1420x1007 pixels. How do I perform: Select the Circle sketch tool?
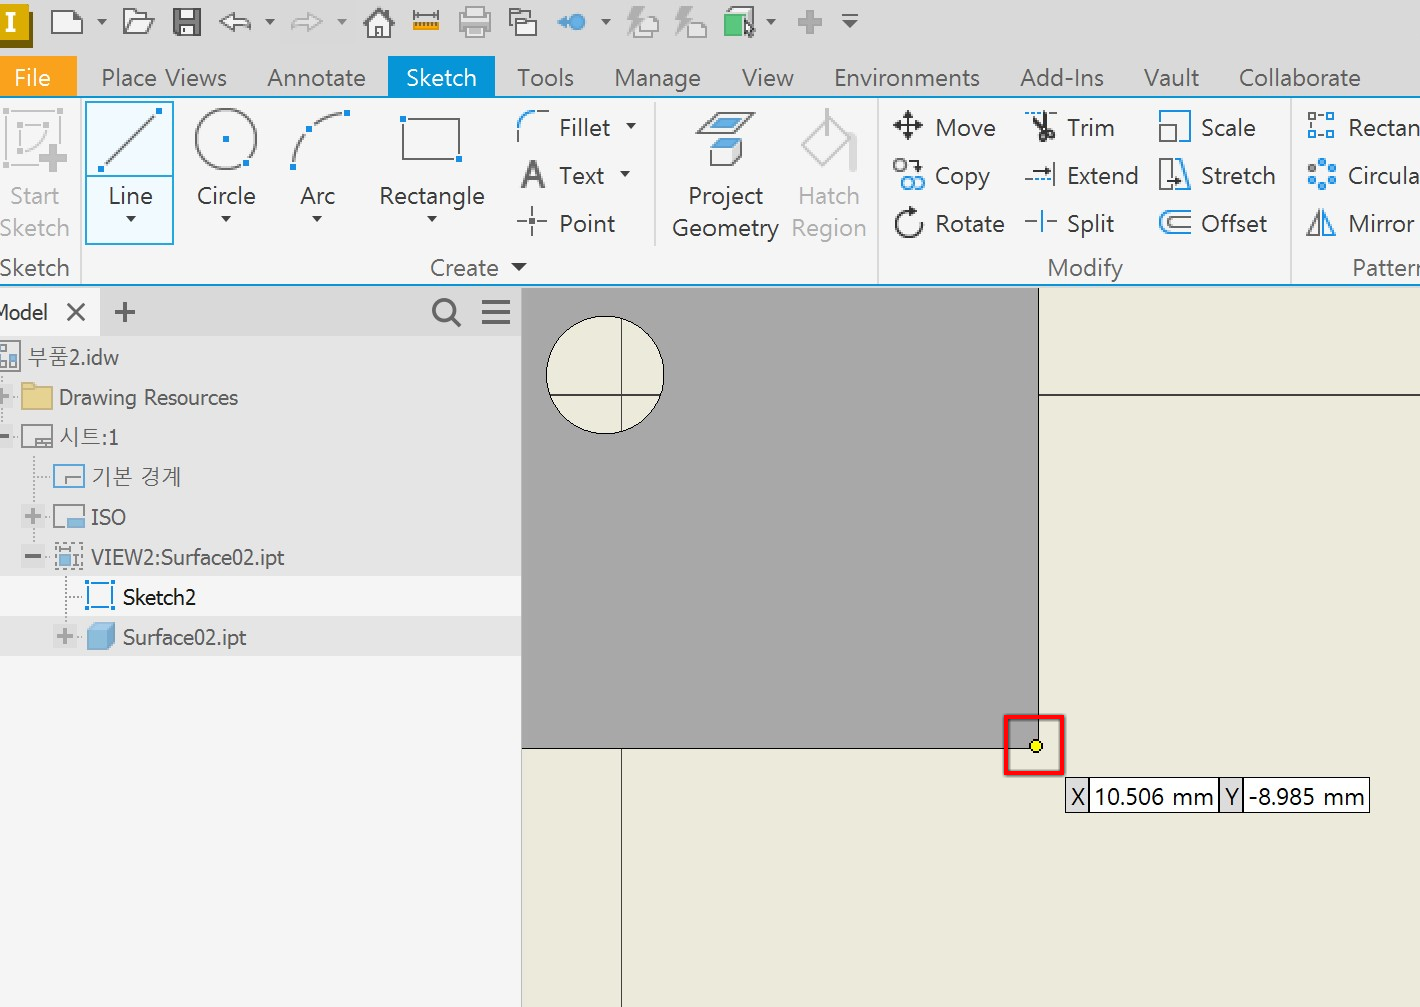[x=226, y=166]
